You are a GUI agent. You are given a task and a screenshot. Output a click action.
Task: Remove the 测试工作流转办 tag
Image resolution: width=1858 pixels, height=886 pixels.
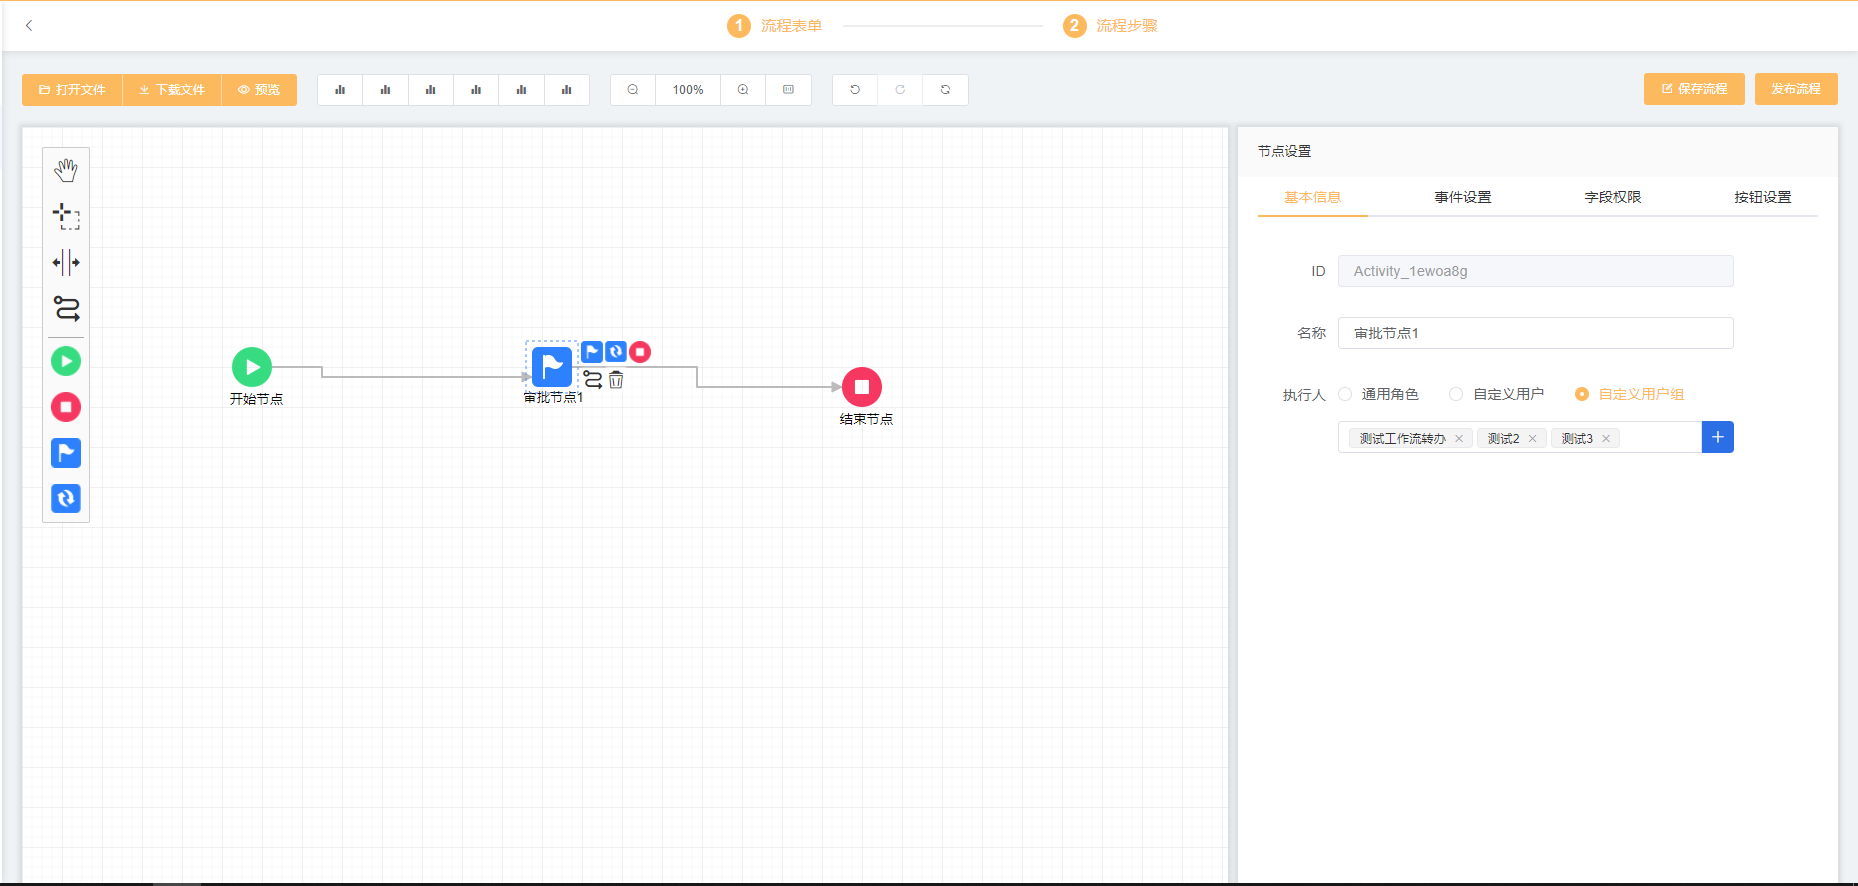tap(1459, 439)
